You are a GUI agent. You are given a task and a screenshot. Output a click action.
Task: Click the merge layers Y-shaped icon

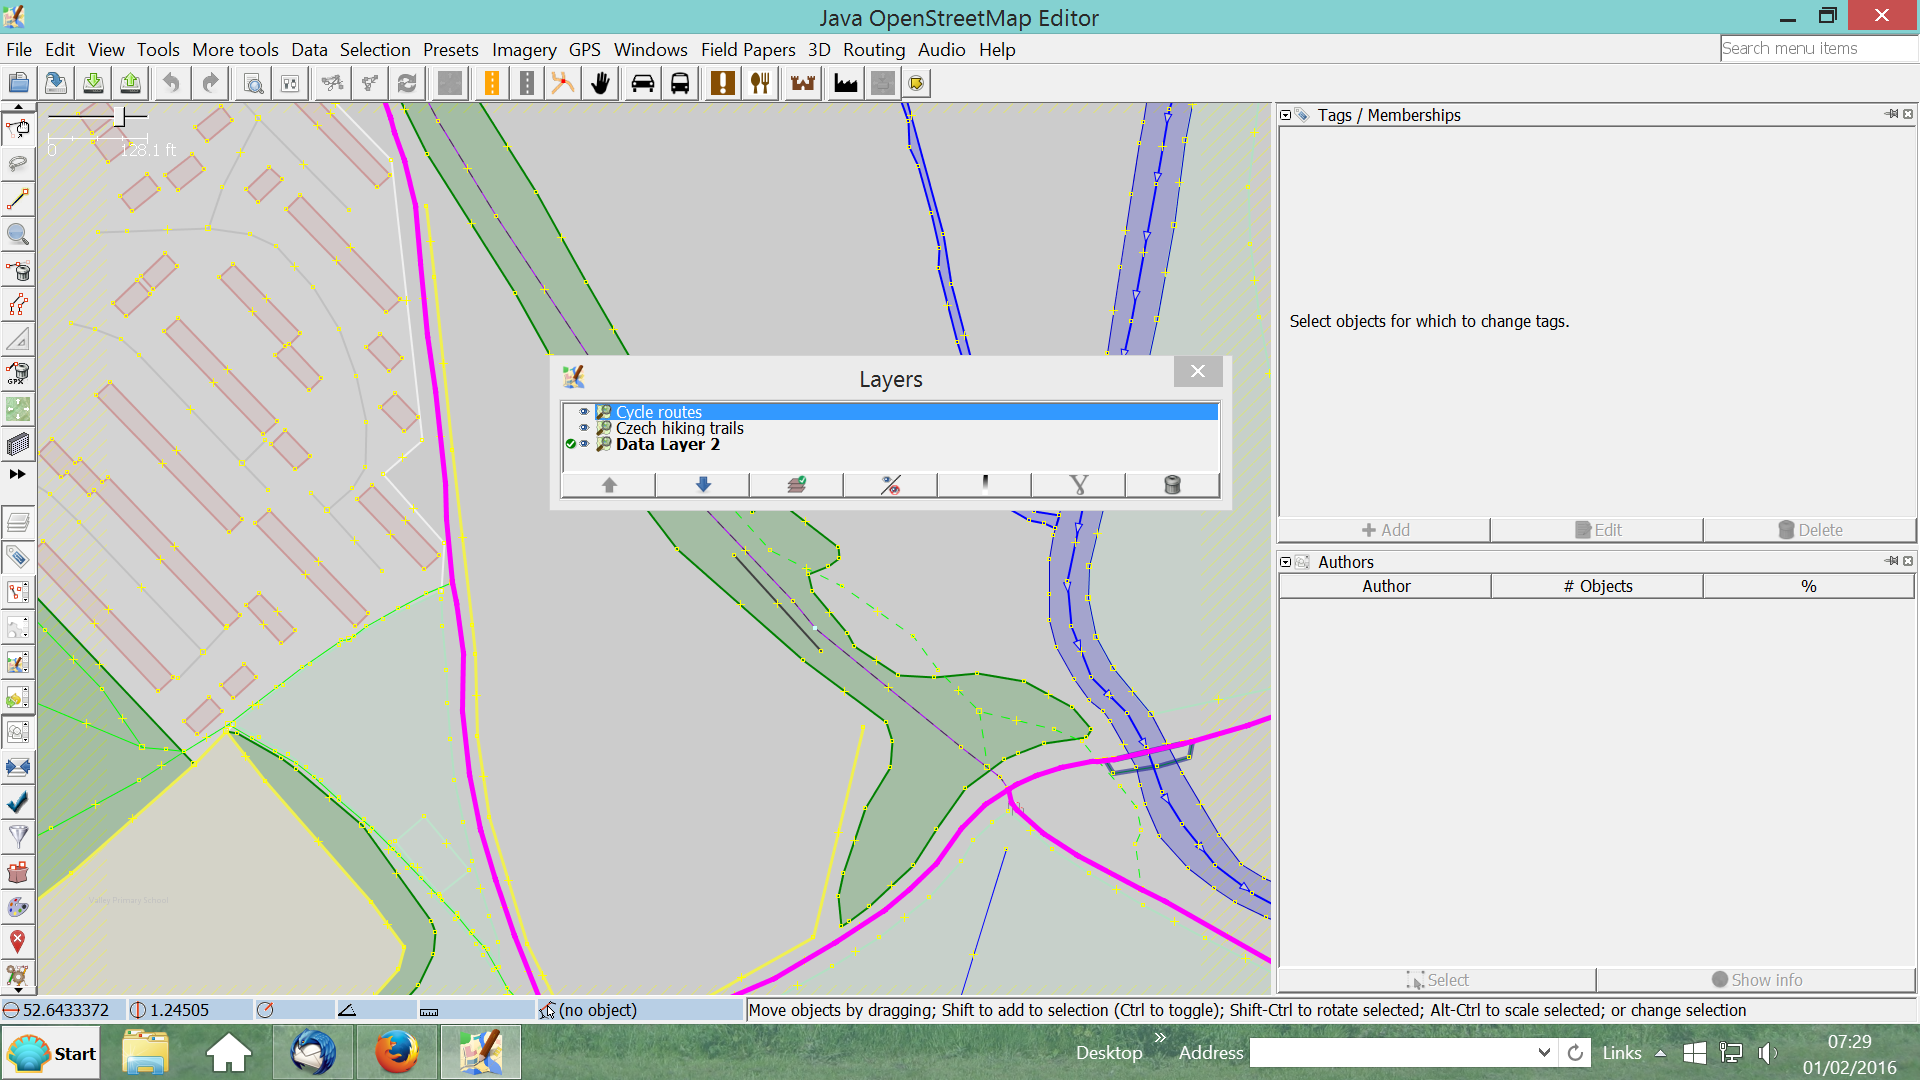point(1078,485)
